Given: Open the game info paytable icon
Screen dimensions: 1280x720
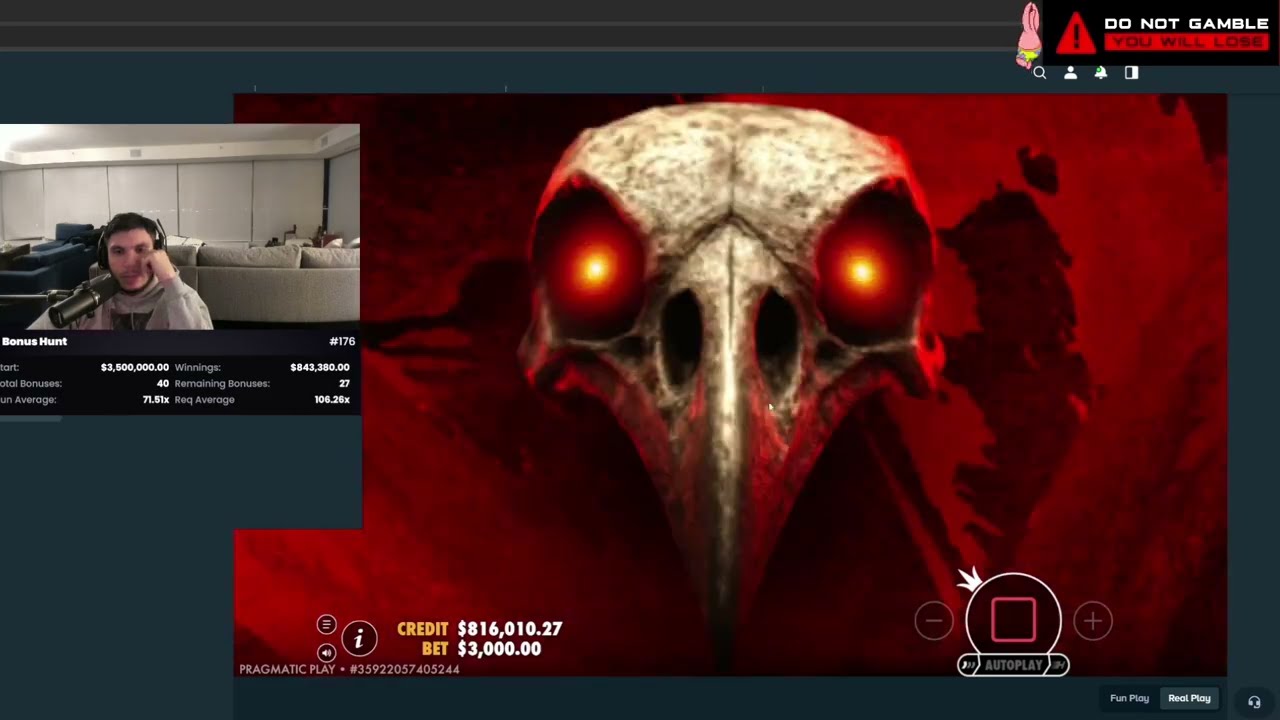Looking at the screenshot, I should pos(359,638).
